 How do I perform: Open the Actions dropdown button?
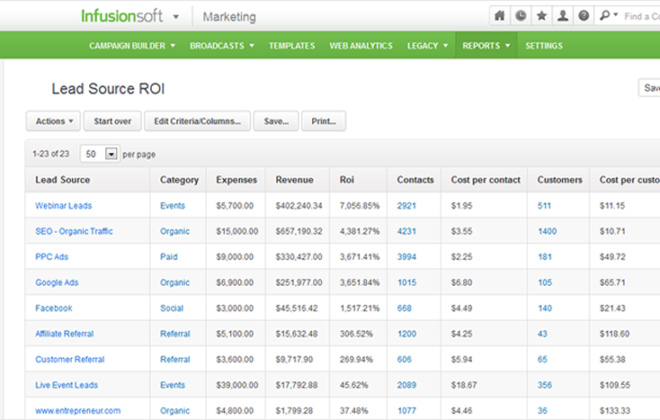(x=53, y=121)
